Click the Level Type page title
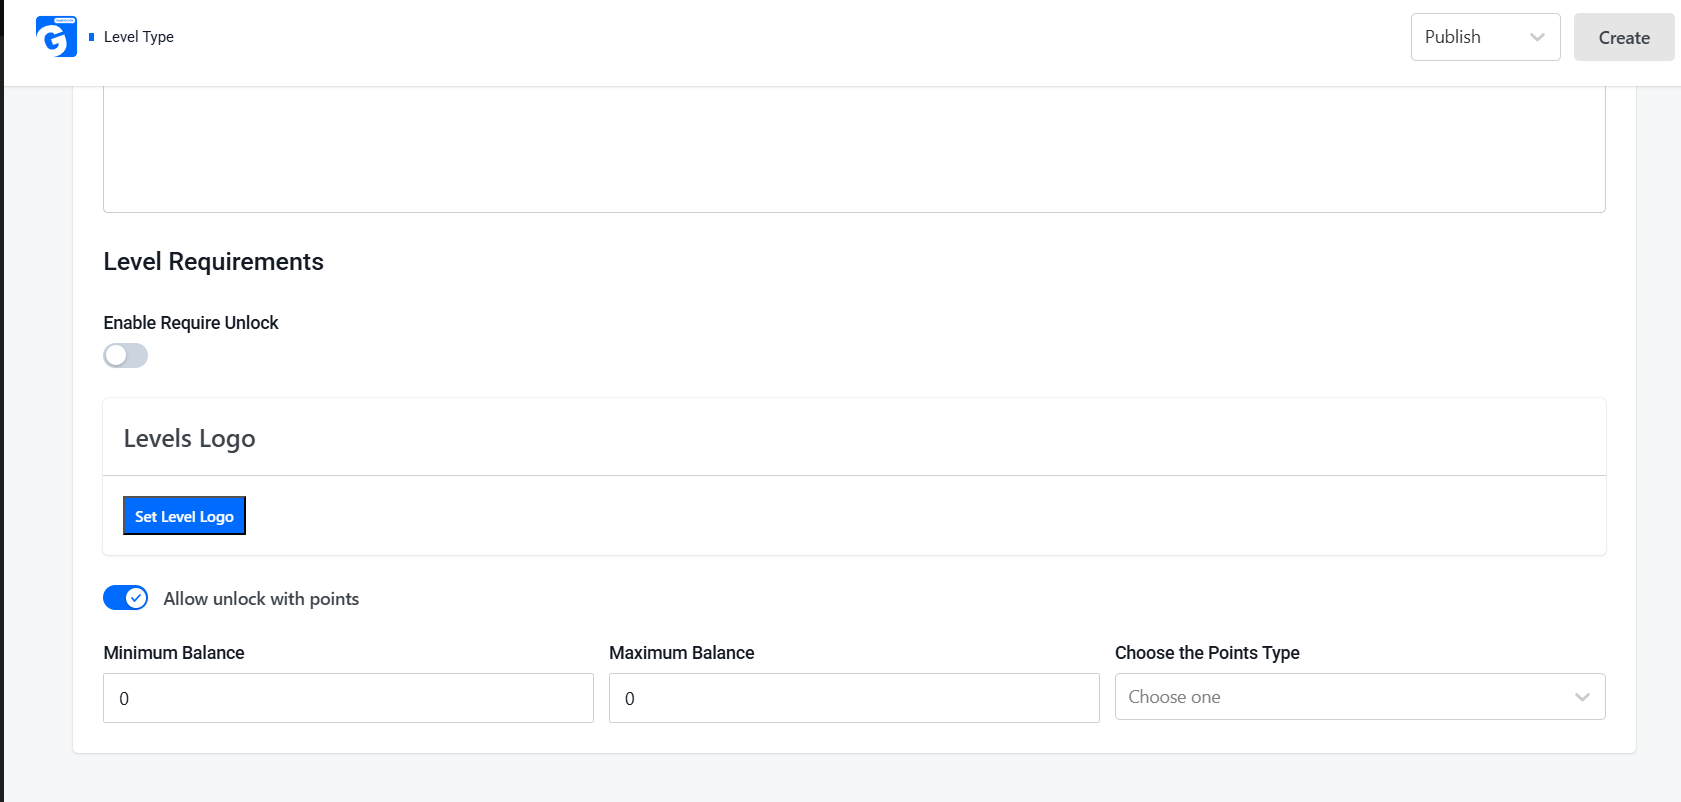The width and height of the screenshot is (1681, 802). click(139, 37)
